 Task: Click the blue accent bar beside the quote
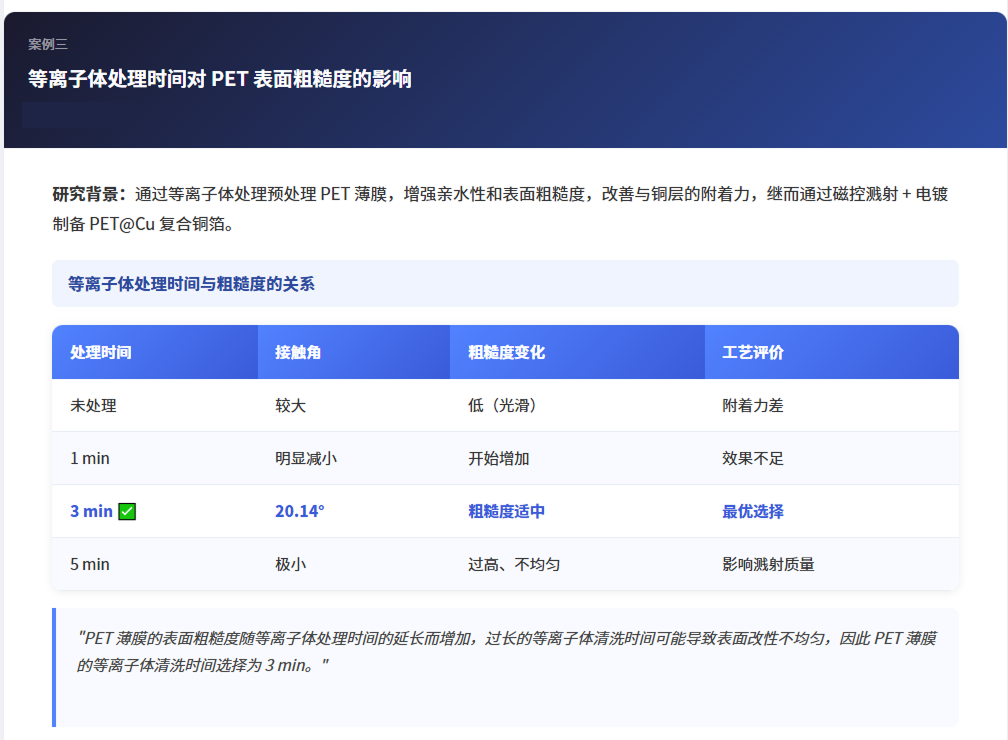coord(54,664)
